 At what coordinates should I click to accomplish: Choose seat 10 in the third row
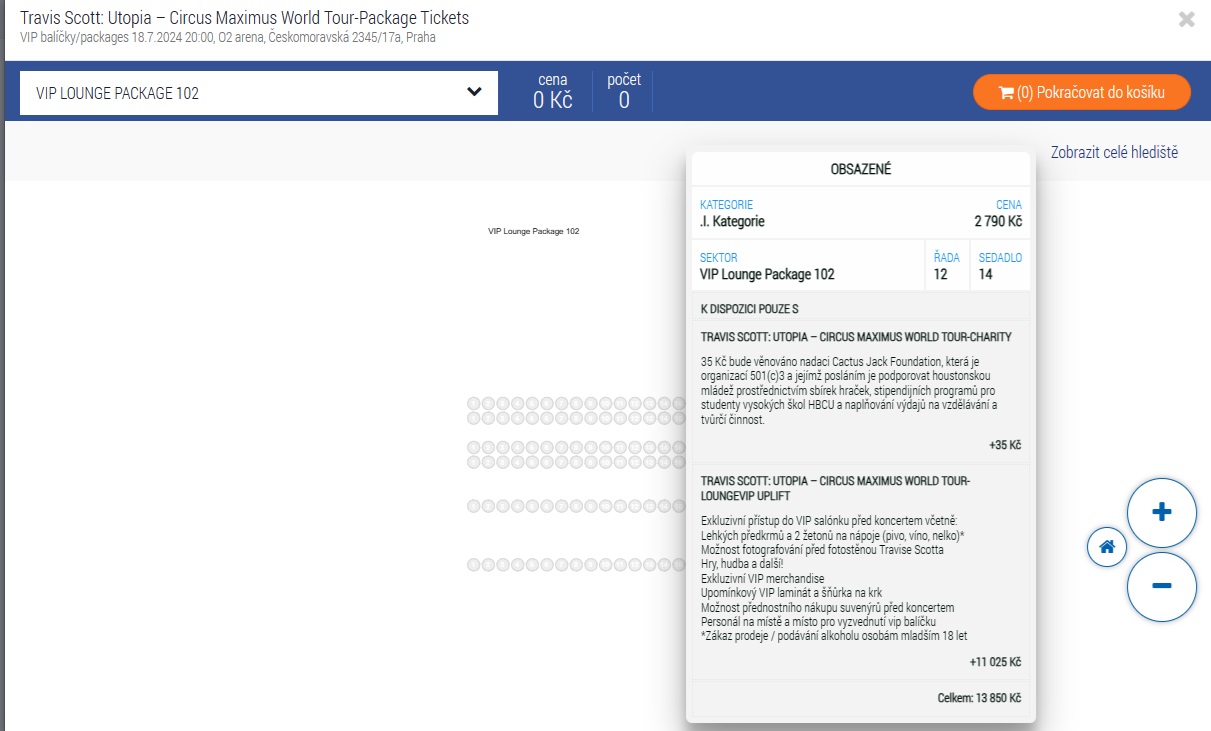tap(607, 447)
